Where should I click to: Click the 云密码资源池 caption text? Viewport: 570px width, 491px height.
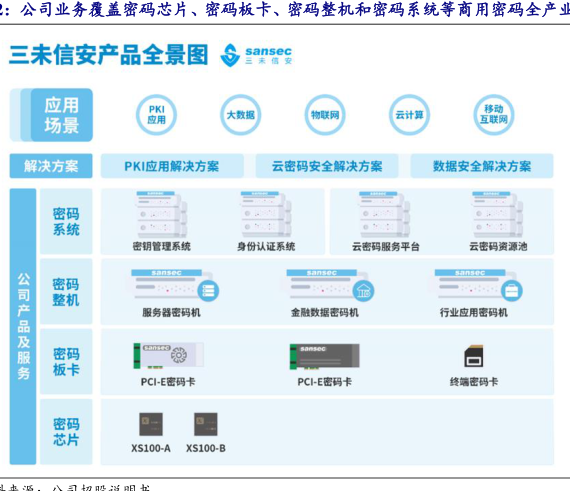[x=498, y=247]
